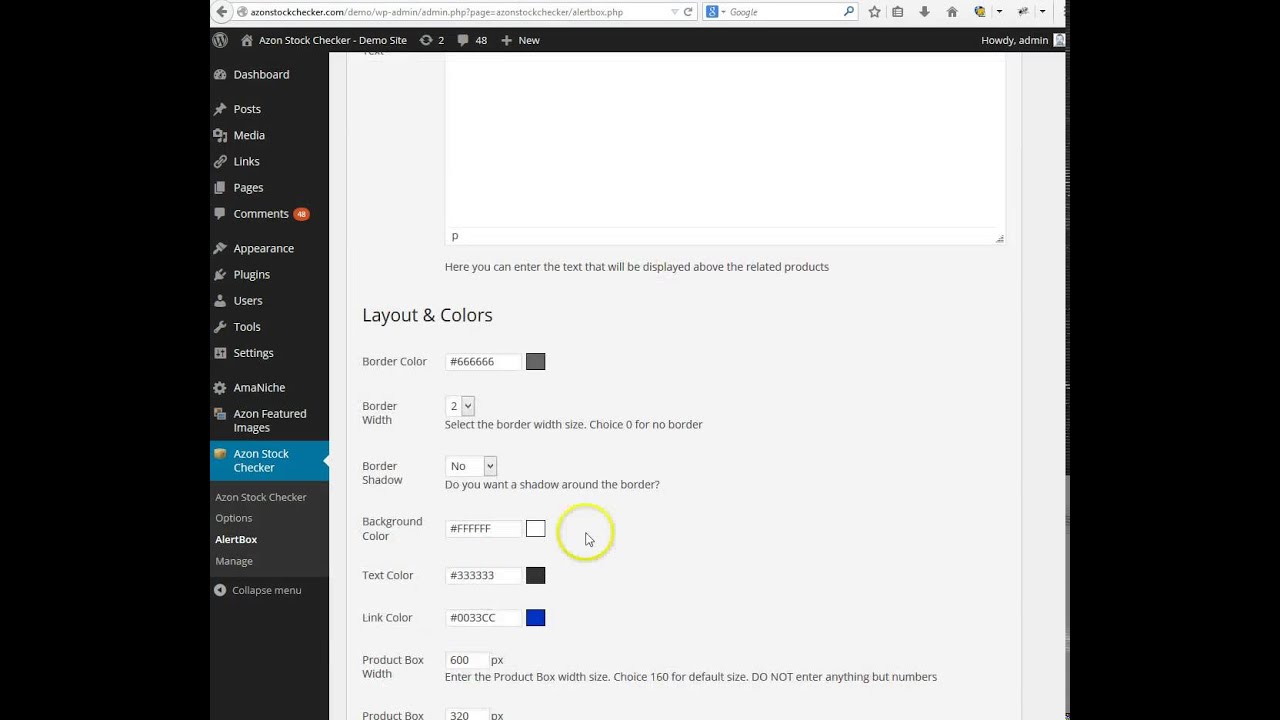Viewport: 1280px width, 720px height.
Task: Reload the page with the refresh icon
Action: 688,12
